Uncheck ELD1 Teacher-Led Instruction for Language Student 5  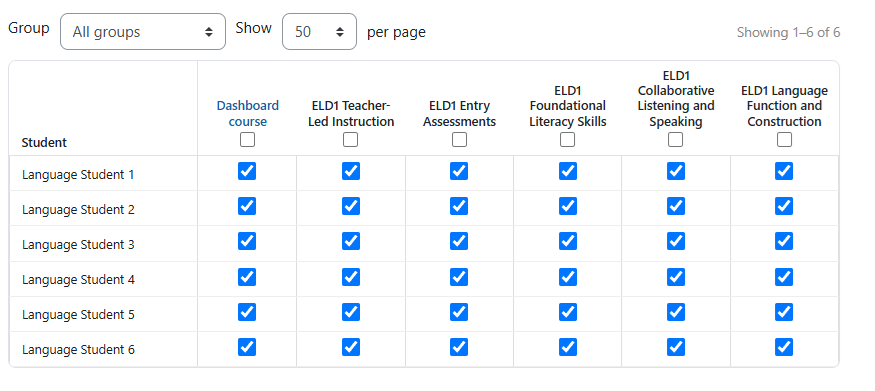pyautogui.click(x=351, y=312)
